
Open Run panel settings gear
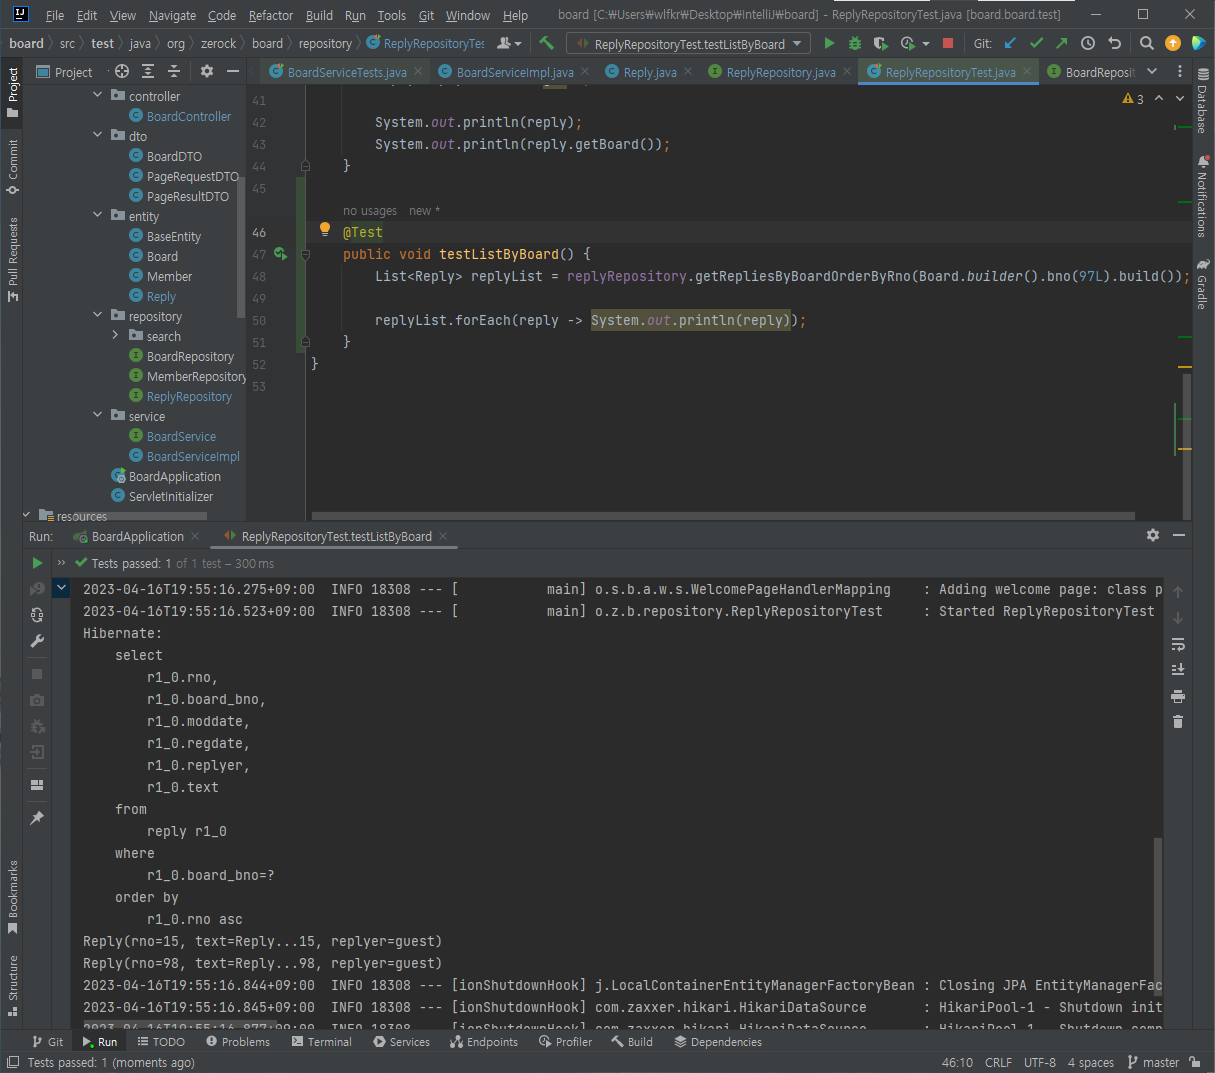[x=1153, y=535]
